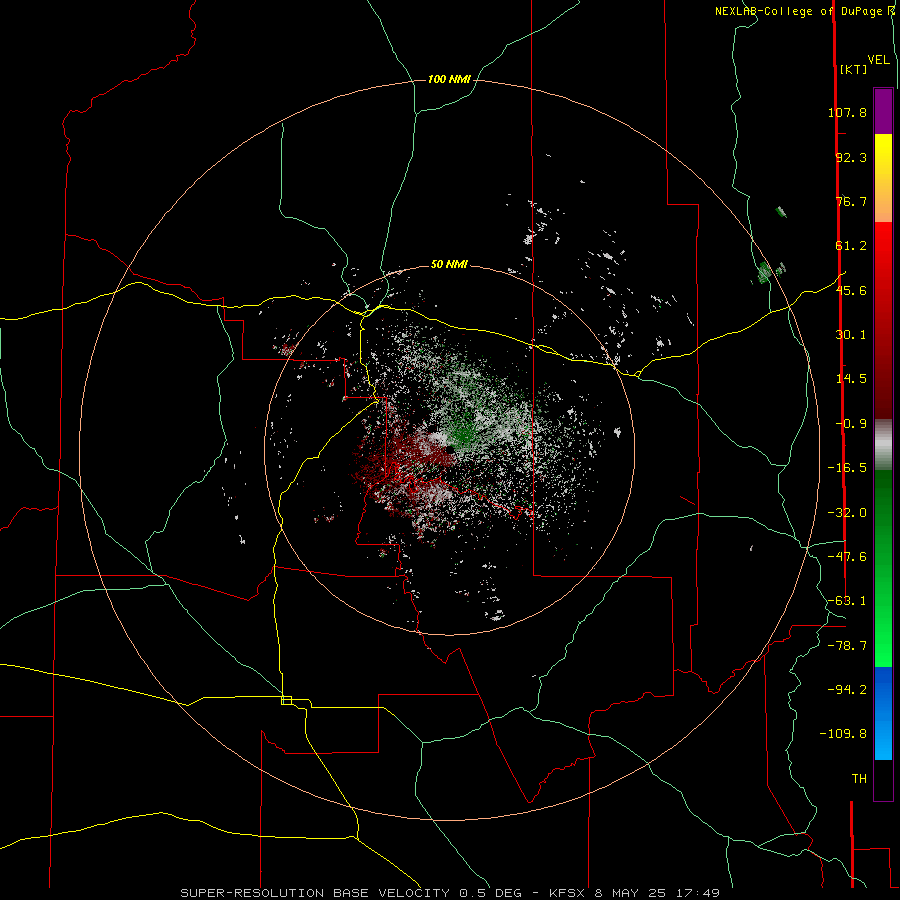
Task: Click the VEL legend title
Action: click(878, 59)
